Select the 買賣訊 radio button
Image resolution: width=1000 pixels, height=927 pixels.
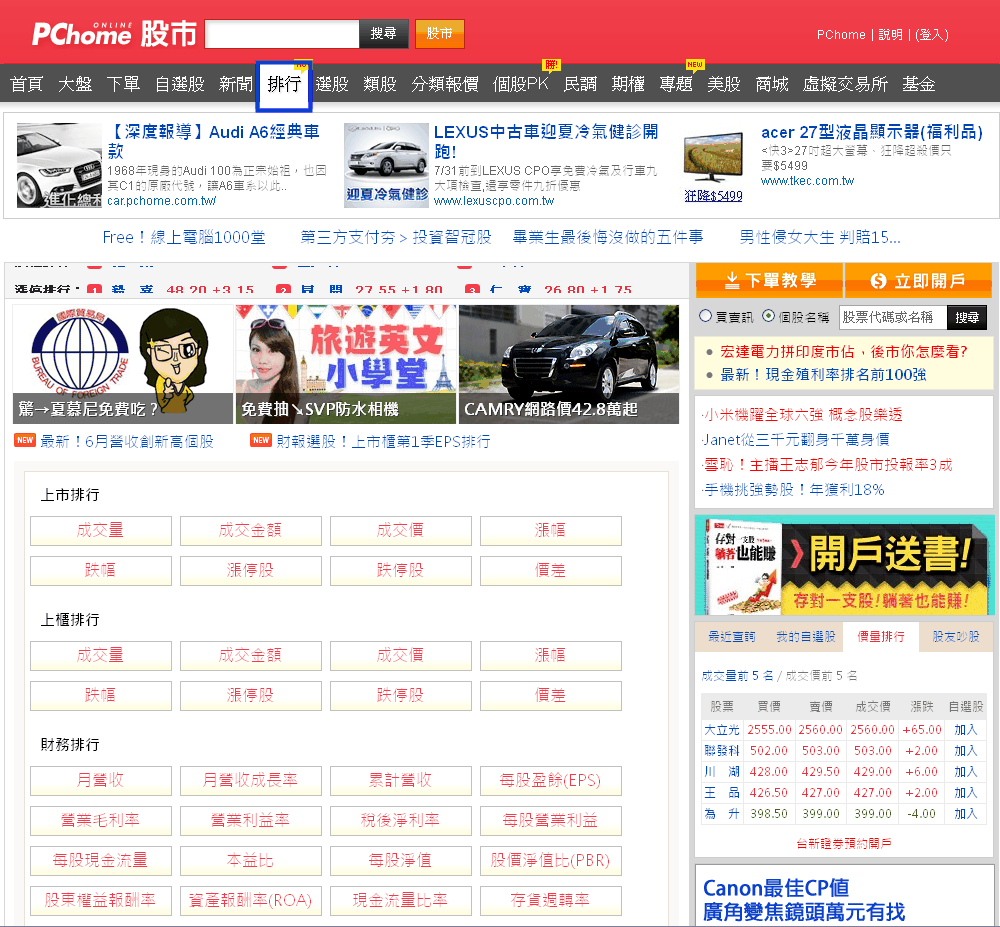705,316
